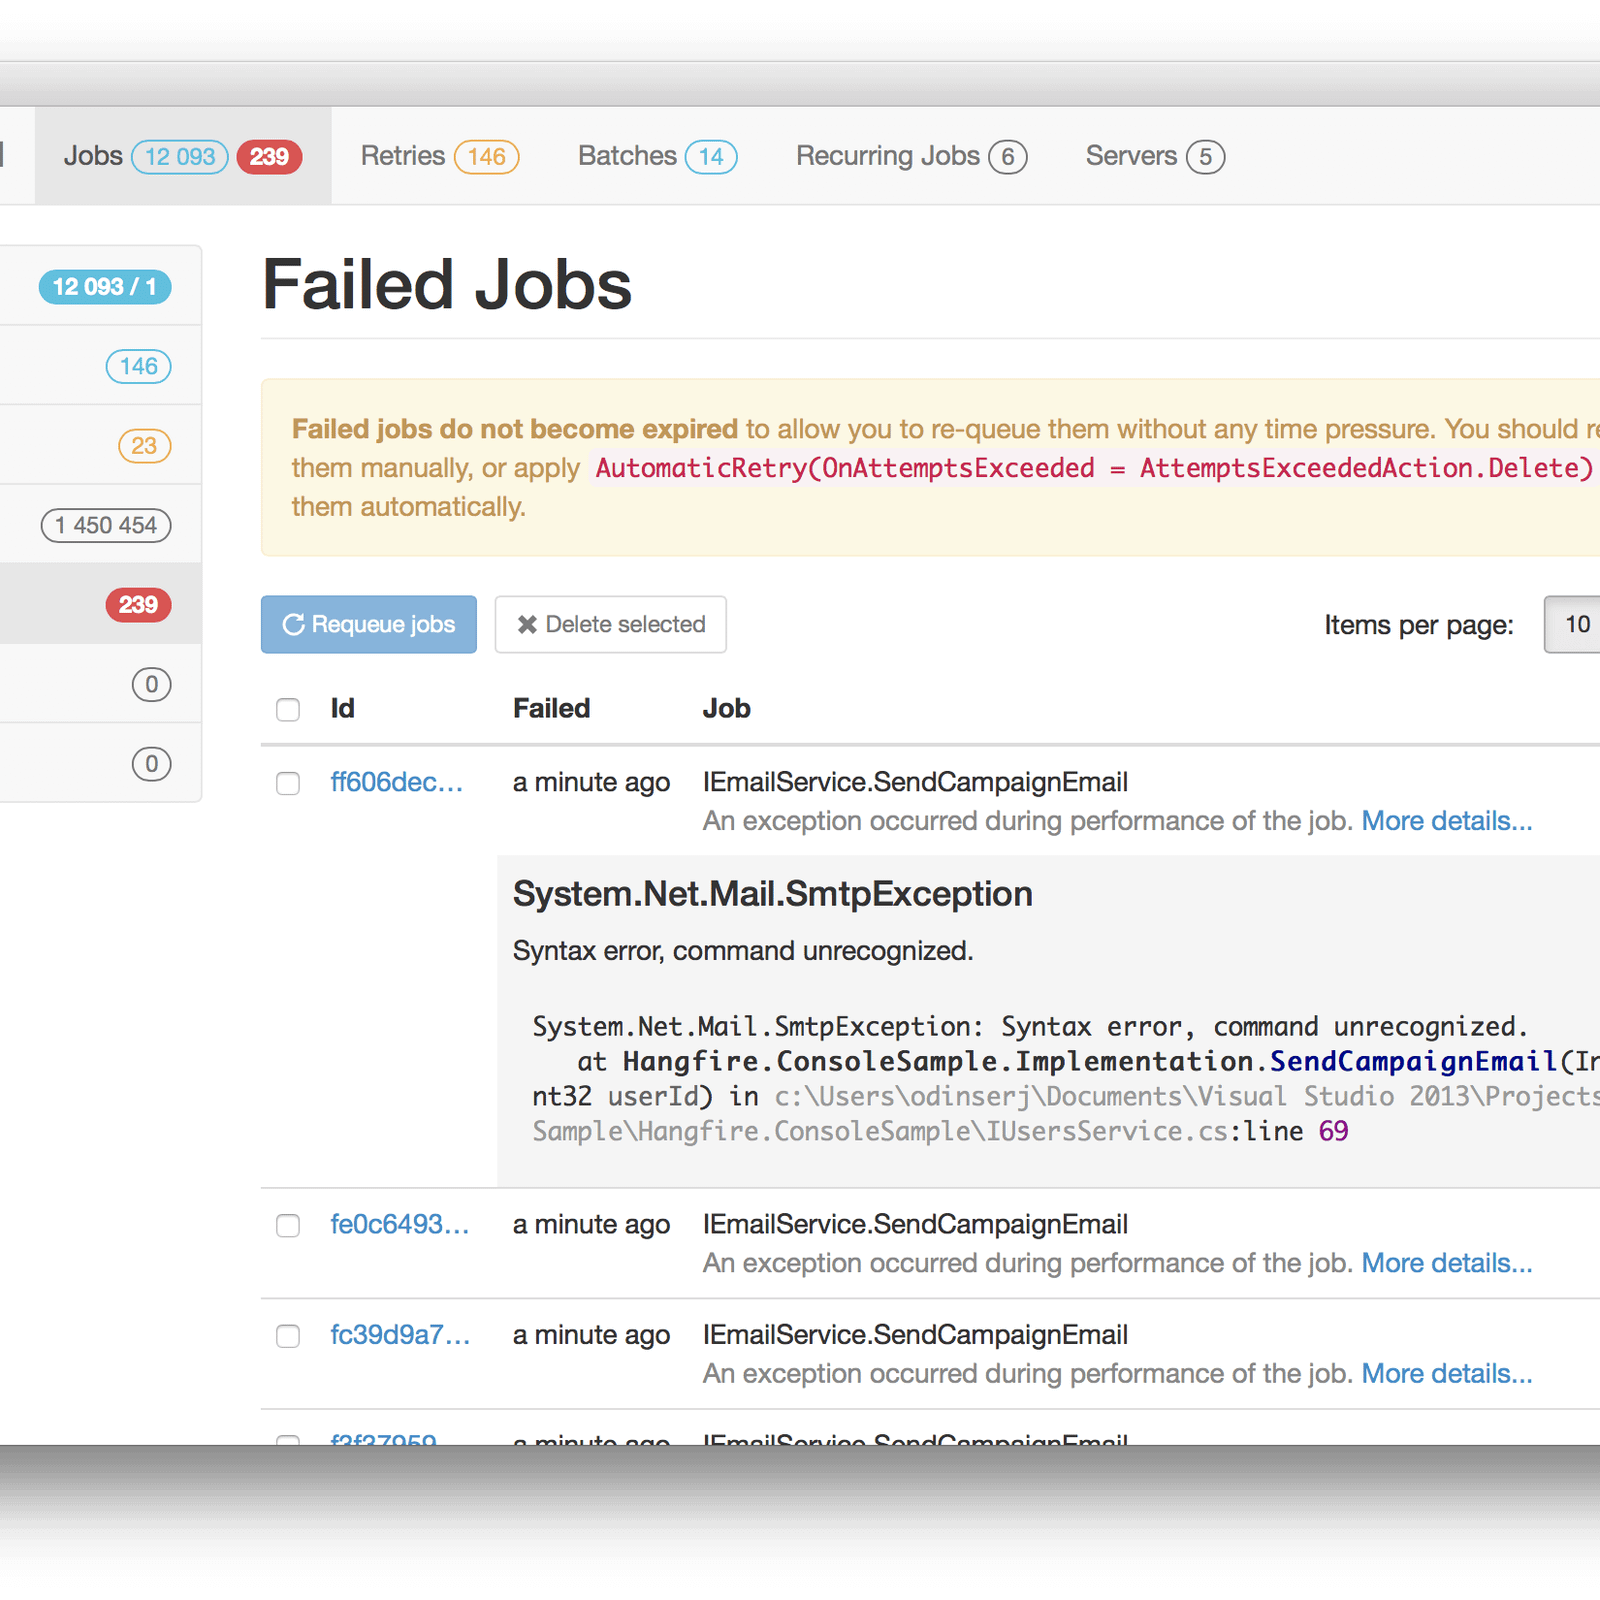This screenshot has height=1600, width=1600.
Task: Open job ID link fe0c6493
Action: click(399, 1225)
